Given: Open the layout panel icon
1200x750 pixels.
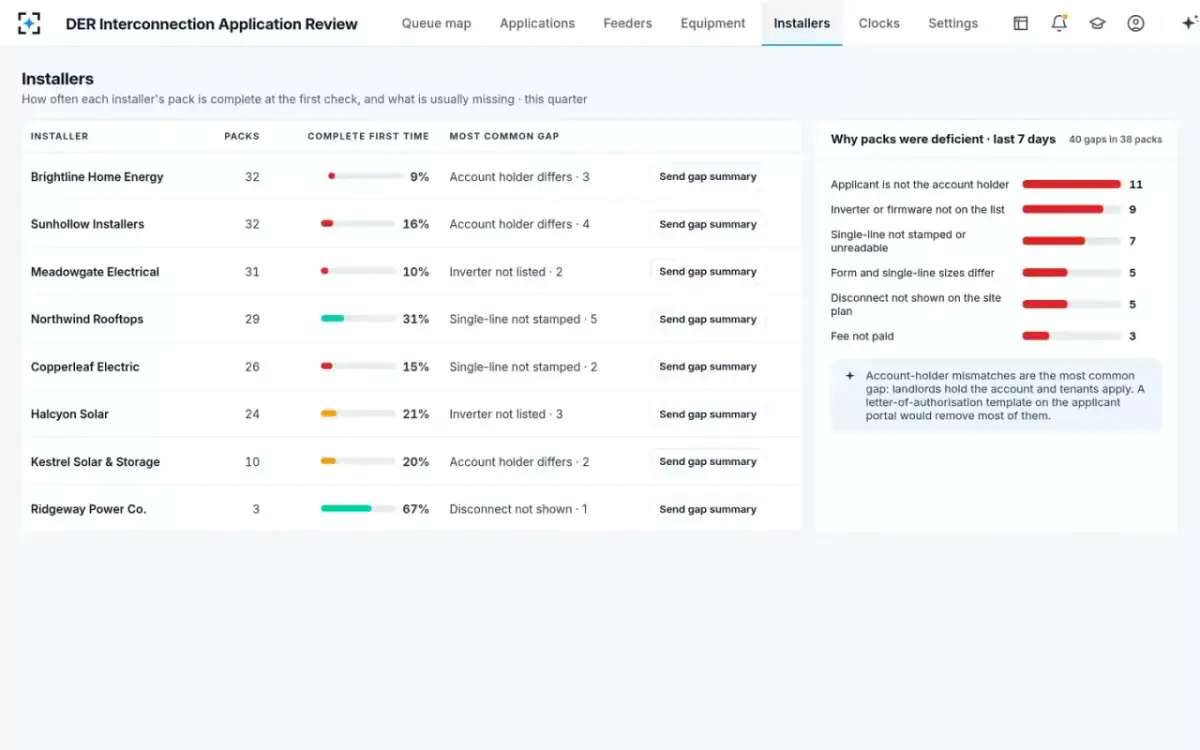Looking at the screenshot, I should (1020, 23).
